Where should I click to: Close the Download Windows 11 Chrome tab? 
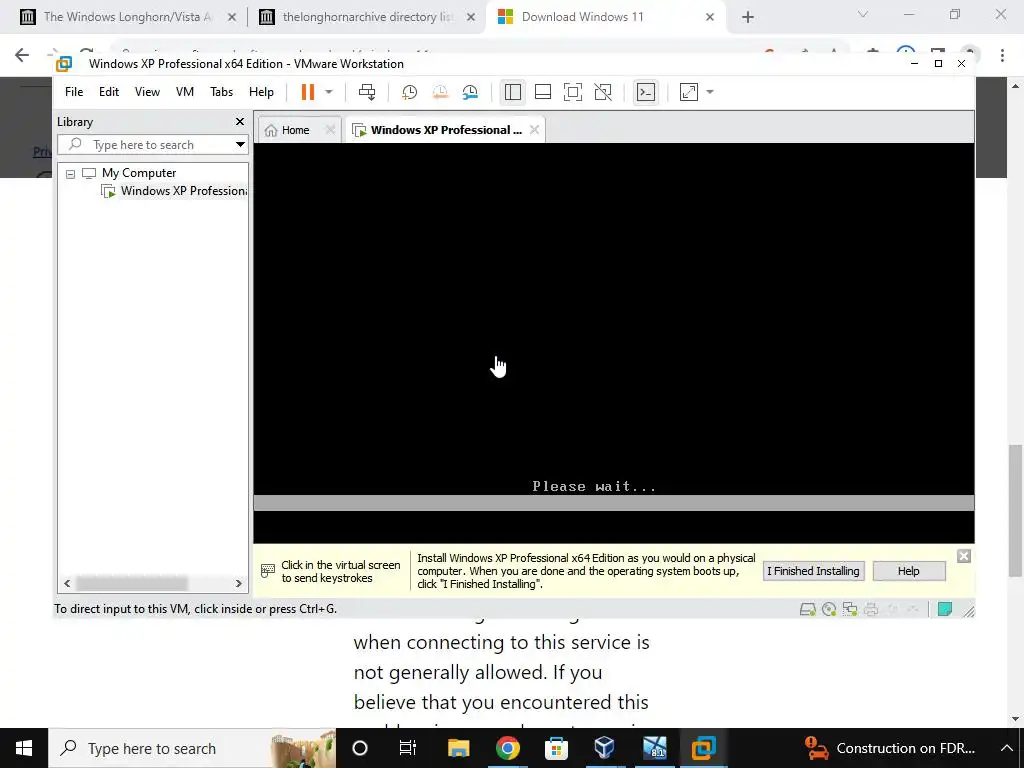tap(710, 17)
